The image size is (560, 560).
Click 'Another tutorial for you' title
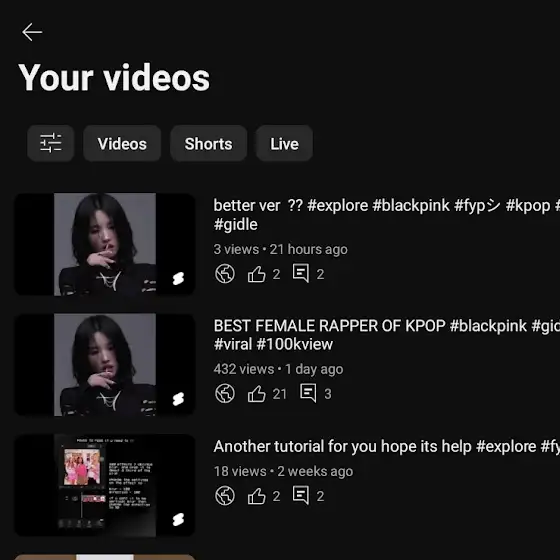tap(387, 446)
